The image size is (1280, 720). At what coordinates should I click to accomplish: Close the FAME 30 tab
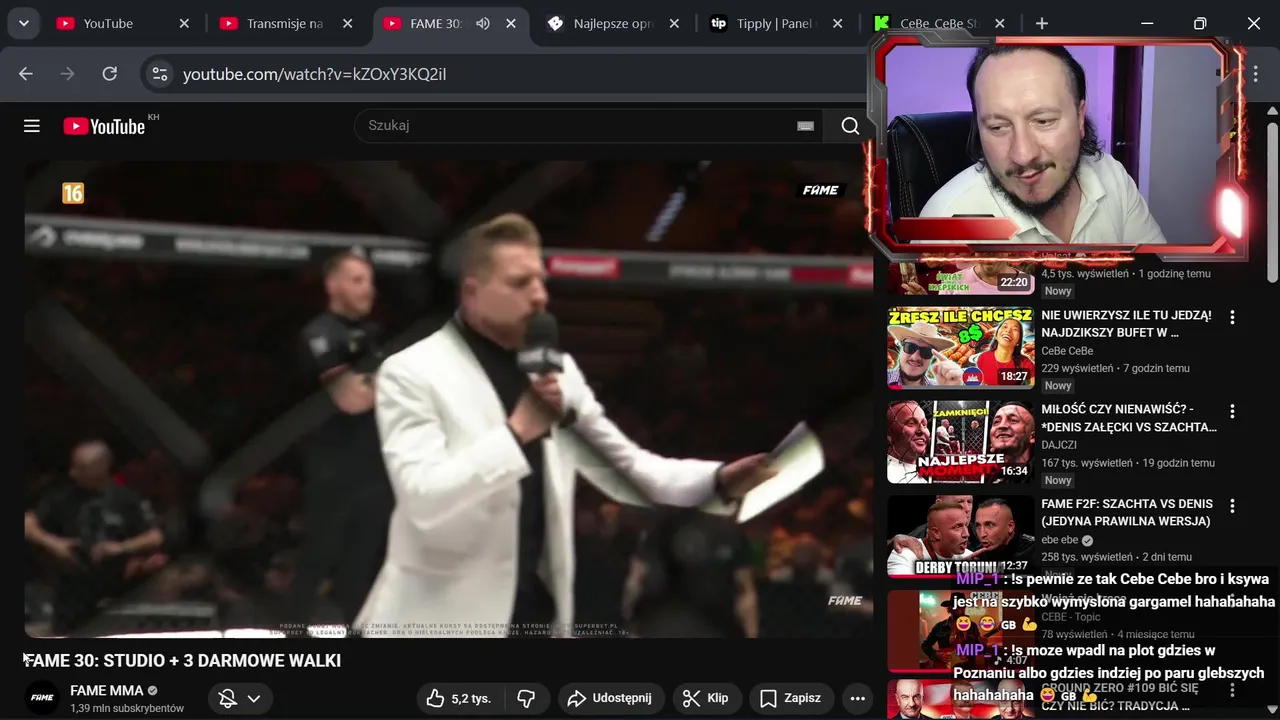click(x=511, y=23)
